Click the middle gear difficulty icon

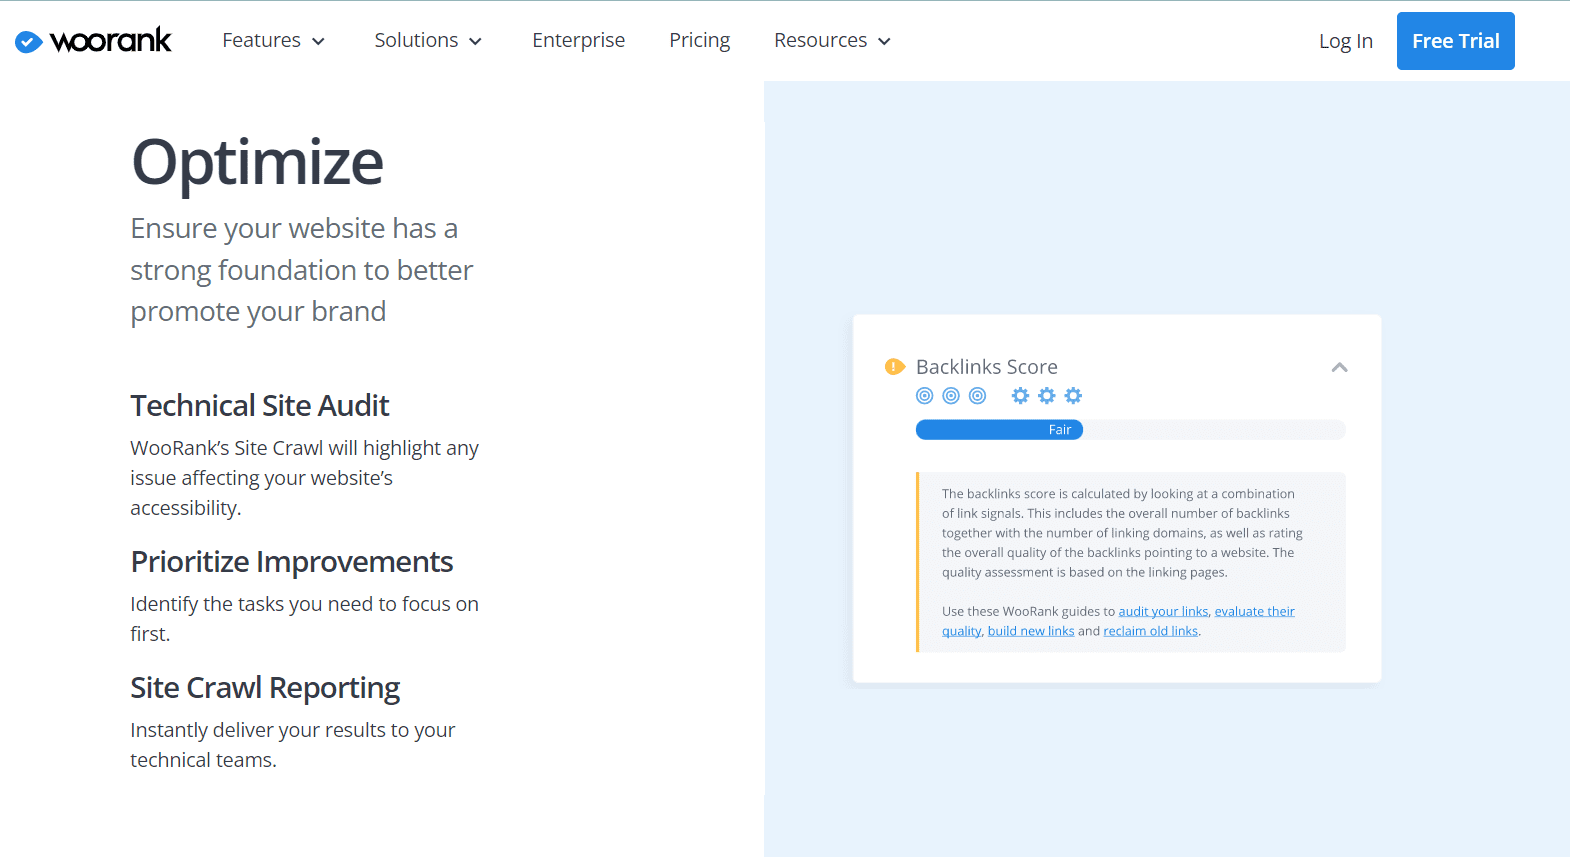(1047, 396)
